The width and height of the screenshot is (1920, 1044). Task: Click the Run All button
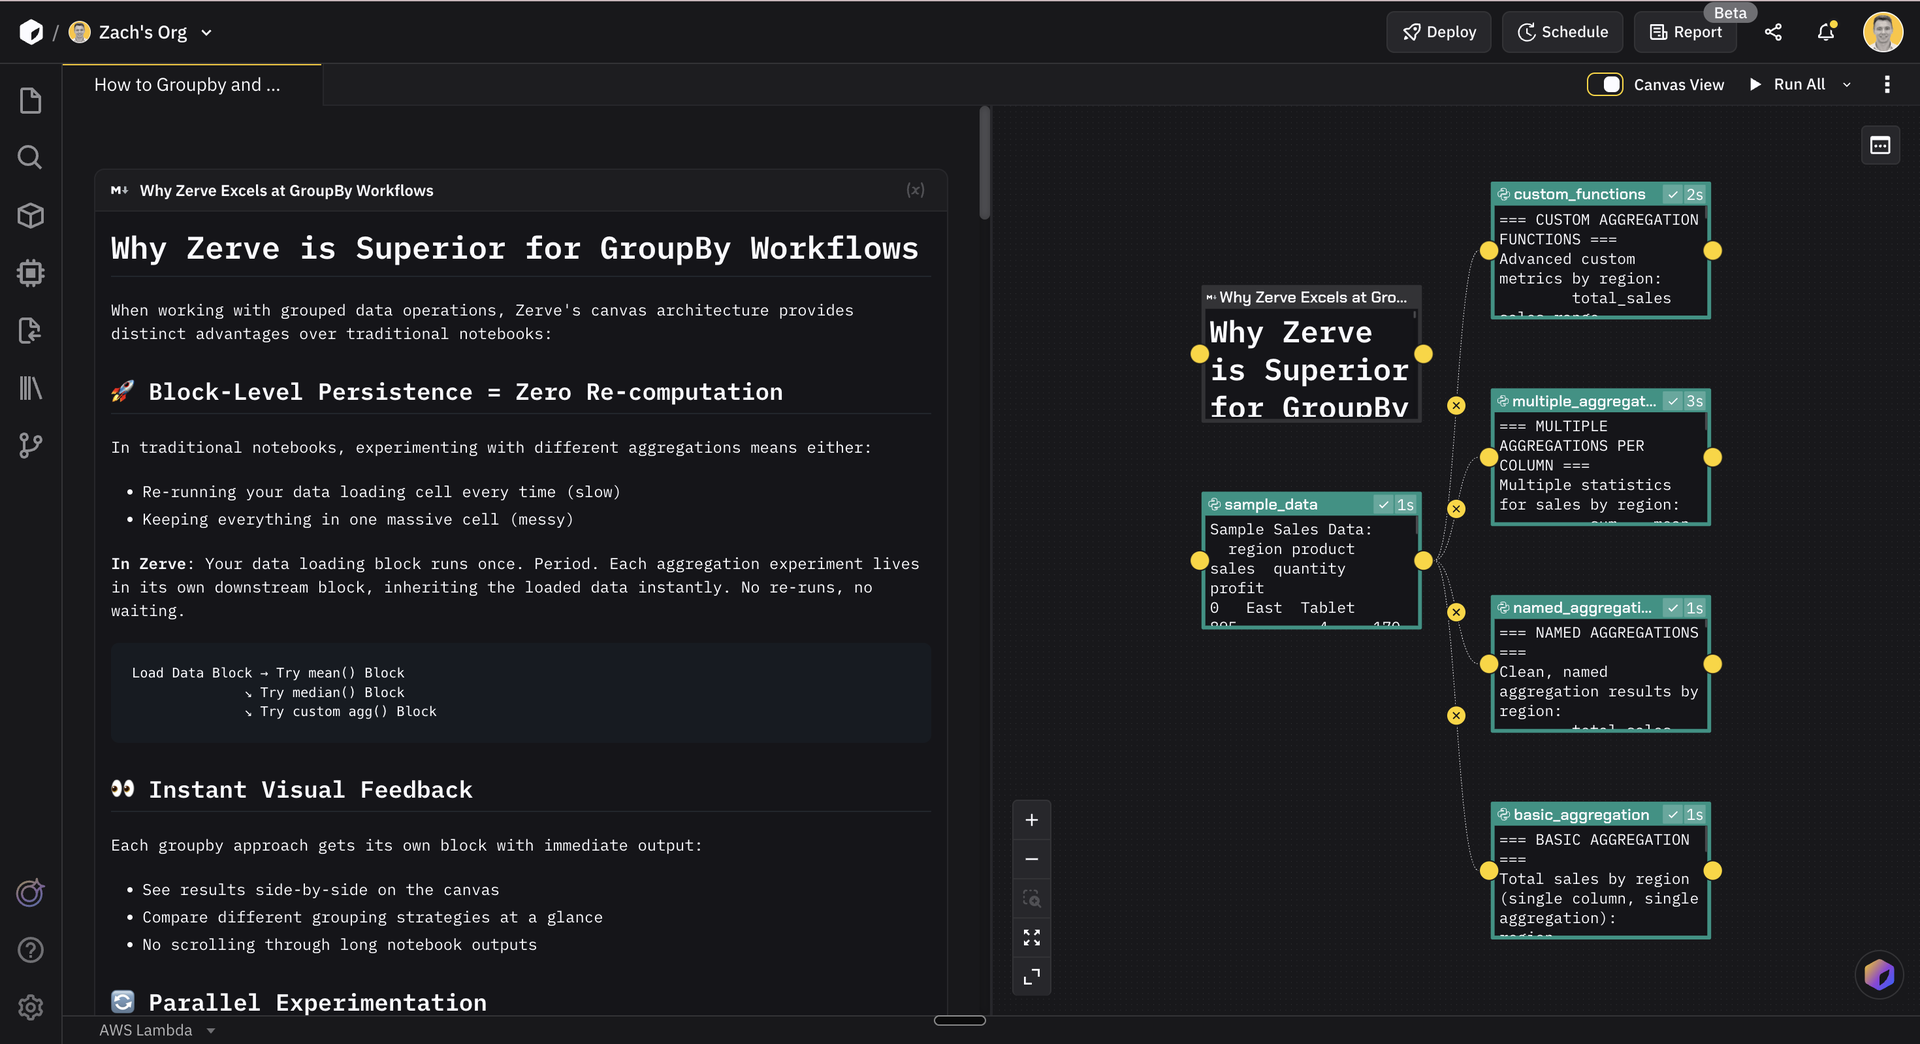point(1787,85)
